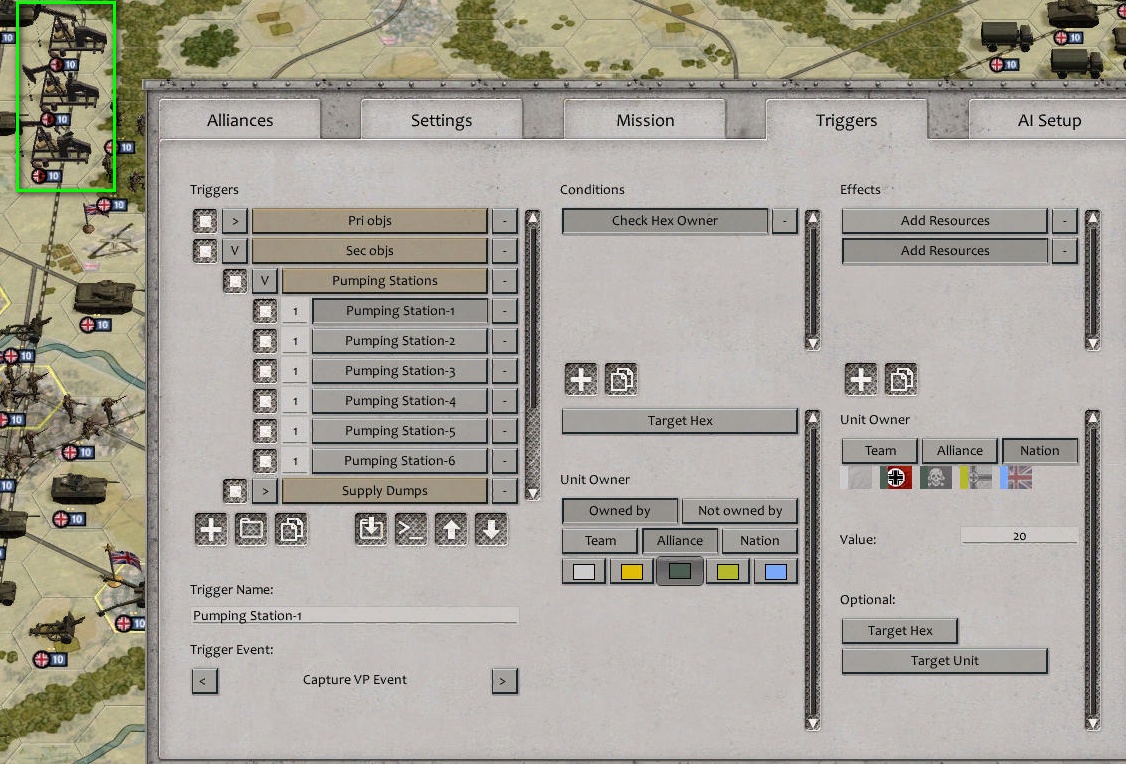Choose the Not owned by option
The image size is (1126, 764).
tap(740, 511)
